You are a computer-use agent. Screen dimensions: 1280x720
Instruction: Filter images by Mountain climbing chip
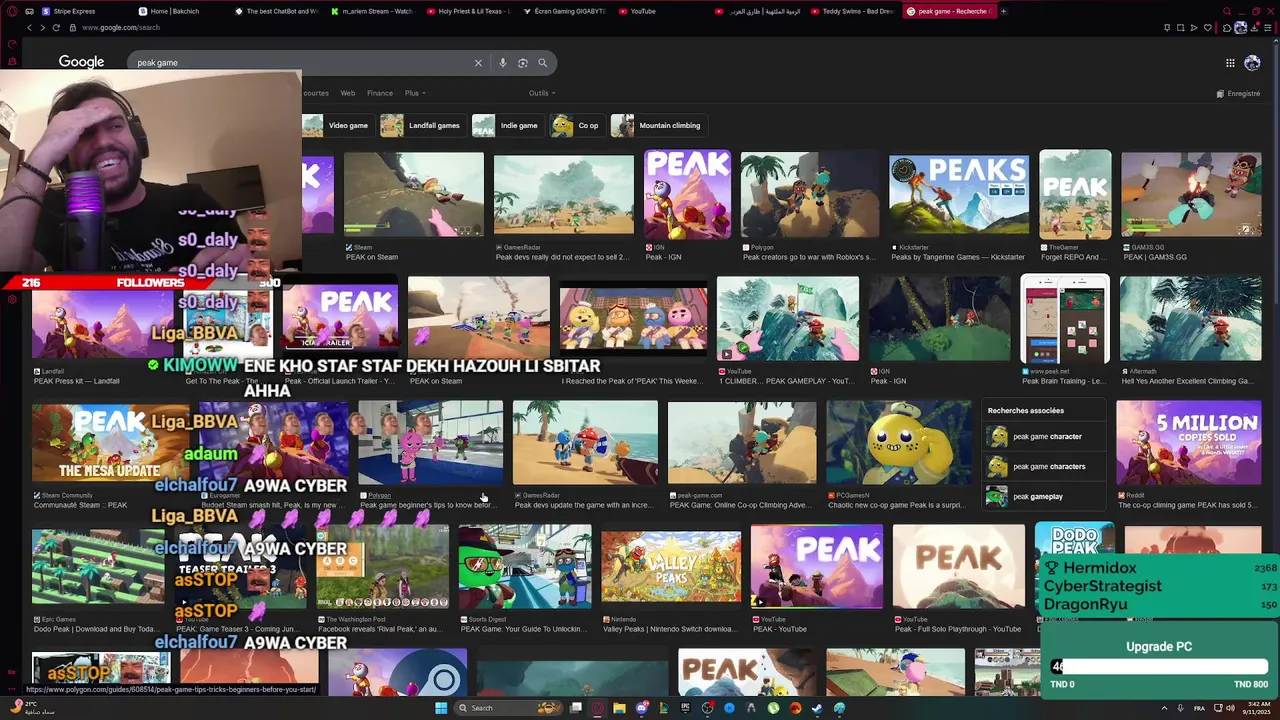click(x=657, y=126)
